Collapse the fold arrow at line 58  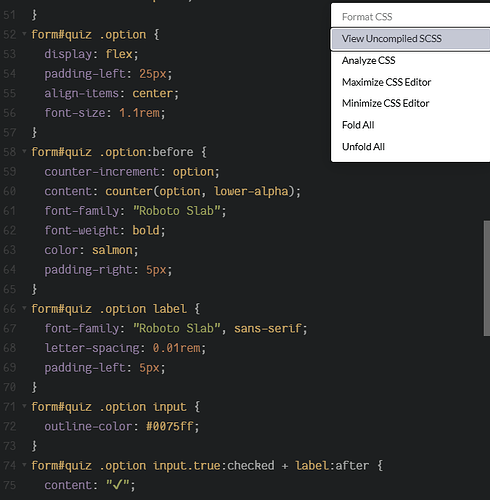(x=24, y=151)
